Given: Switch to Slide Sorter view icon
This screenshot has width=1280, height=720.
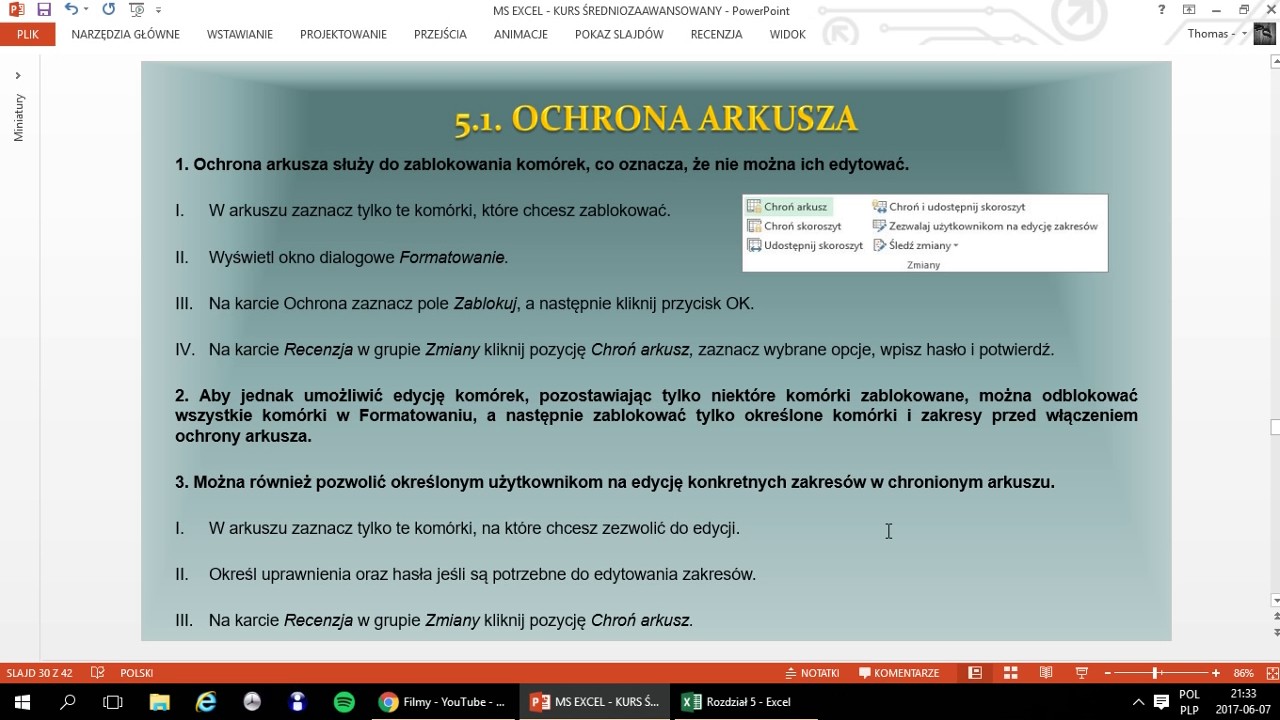Looking at the screenshot, I should (x=1010, y=673).
